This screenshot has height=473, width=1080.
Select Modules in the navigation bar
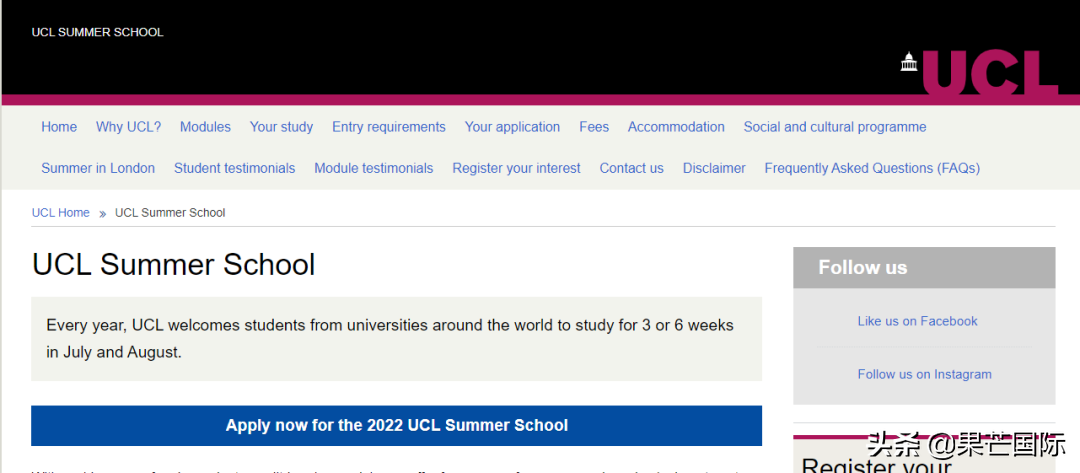205,127
